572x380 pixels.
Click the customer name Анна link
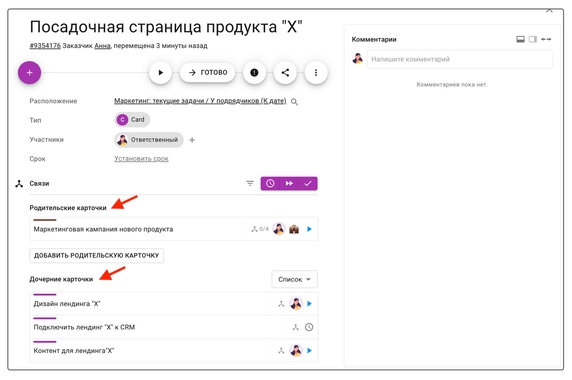point(102,46)
